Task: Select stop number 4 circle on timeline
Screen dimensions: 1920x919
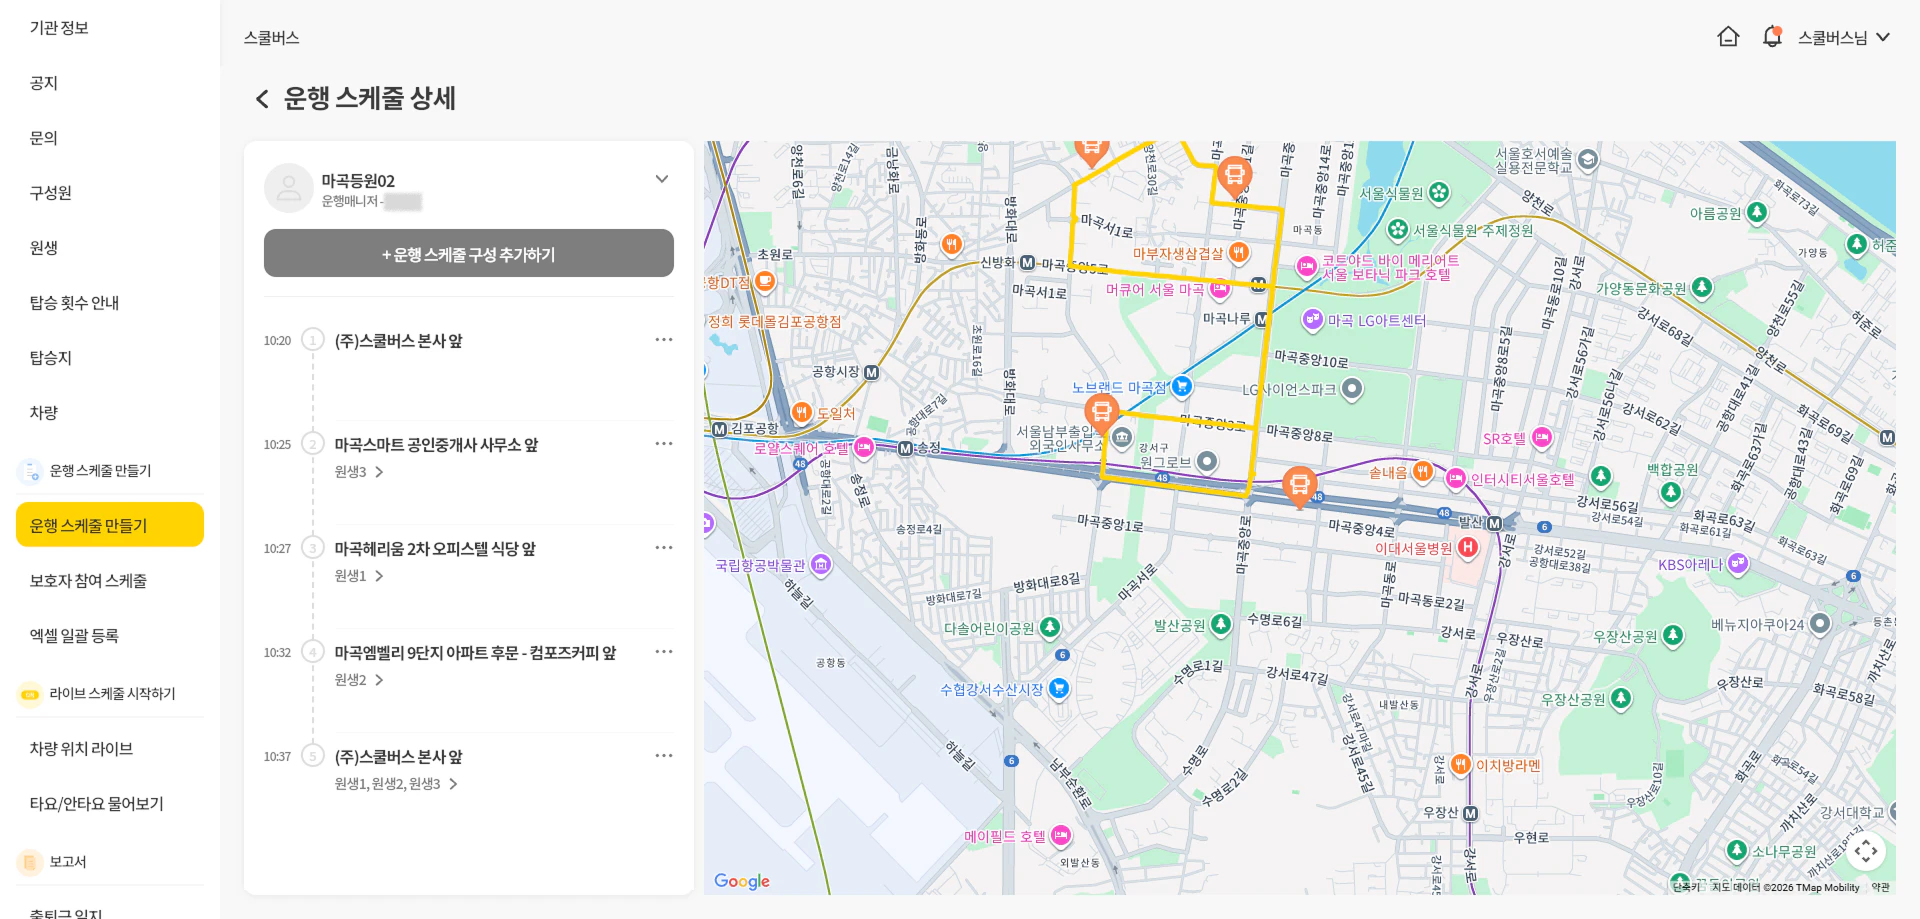Action: (313, 652)
